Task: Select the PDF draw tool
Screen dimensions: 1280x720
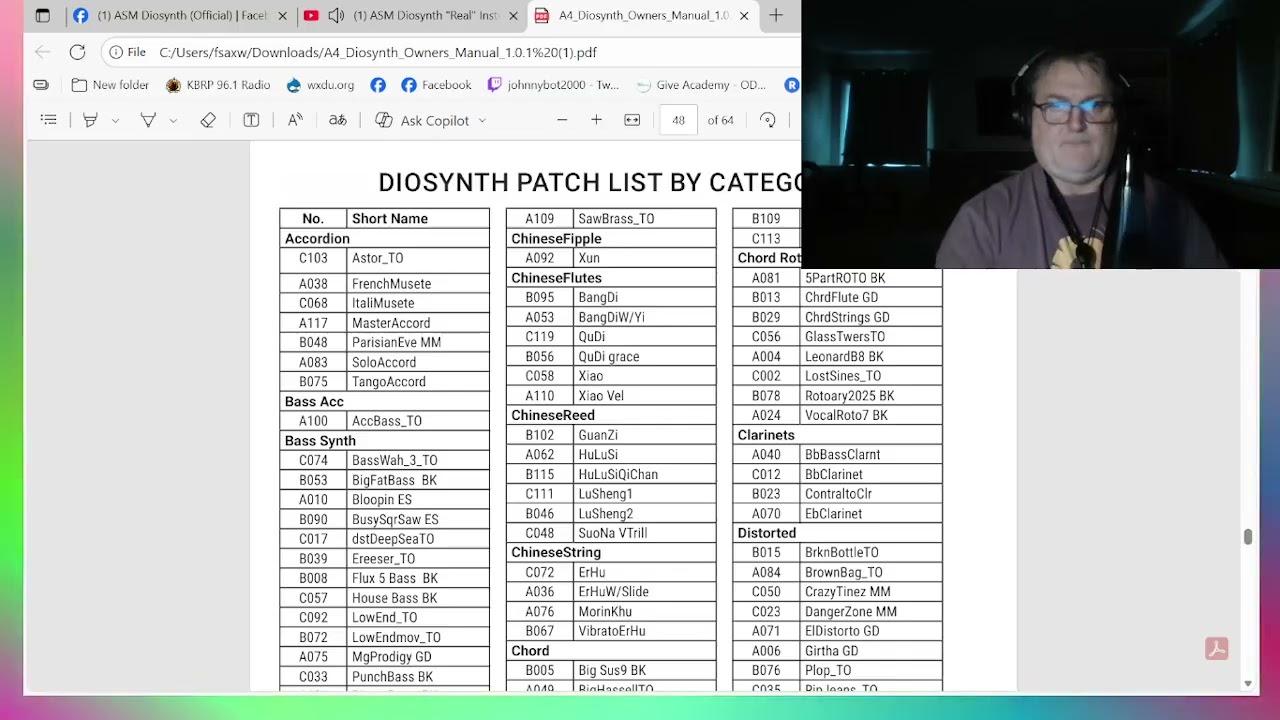Action: coord(148,120)
